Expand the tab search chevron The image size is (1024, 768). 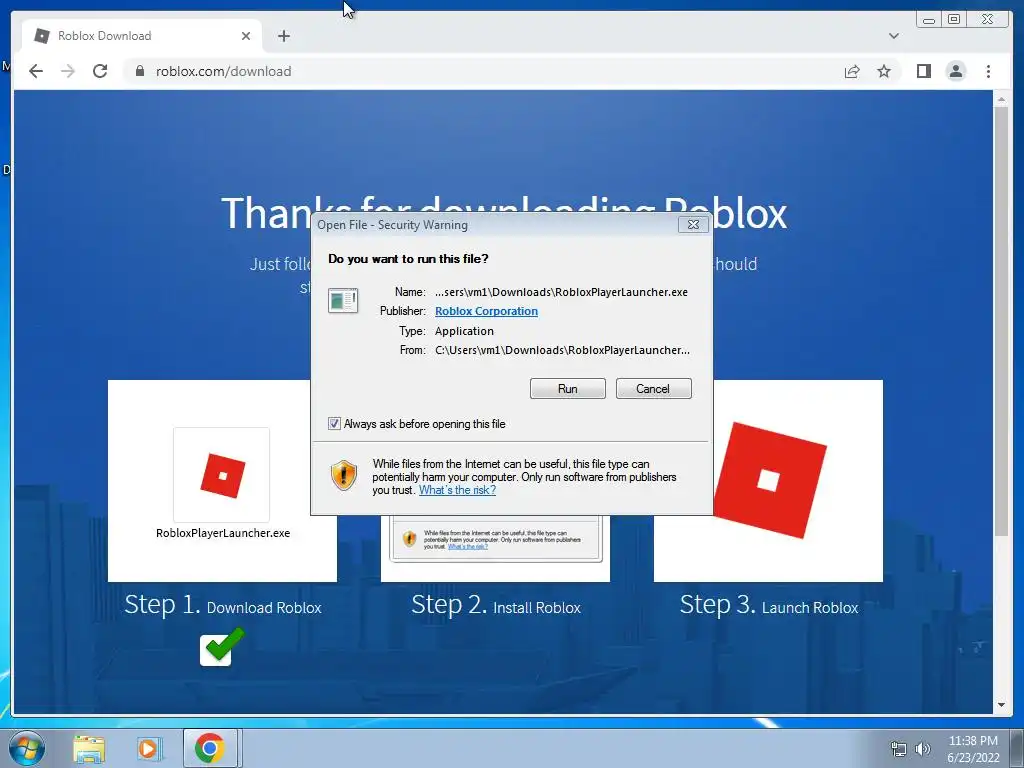tap(893, 36)
